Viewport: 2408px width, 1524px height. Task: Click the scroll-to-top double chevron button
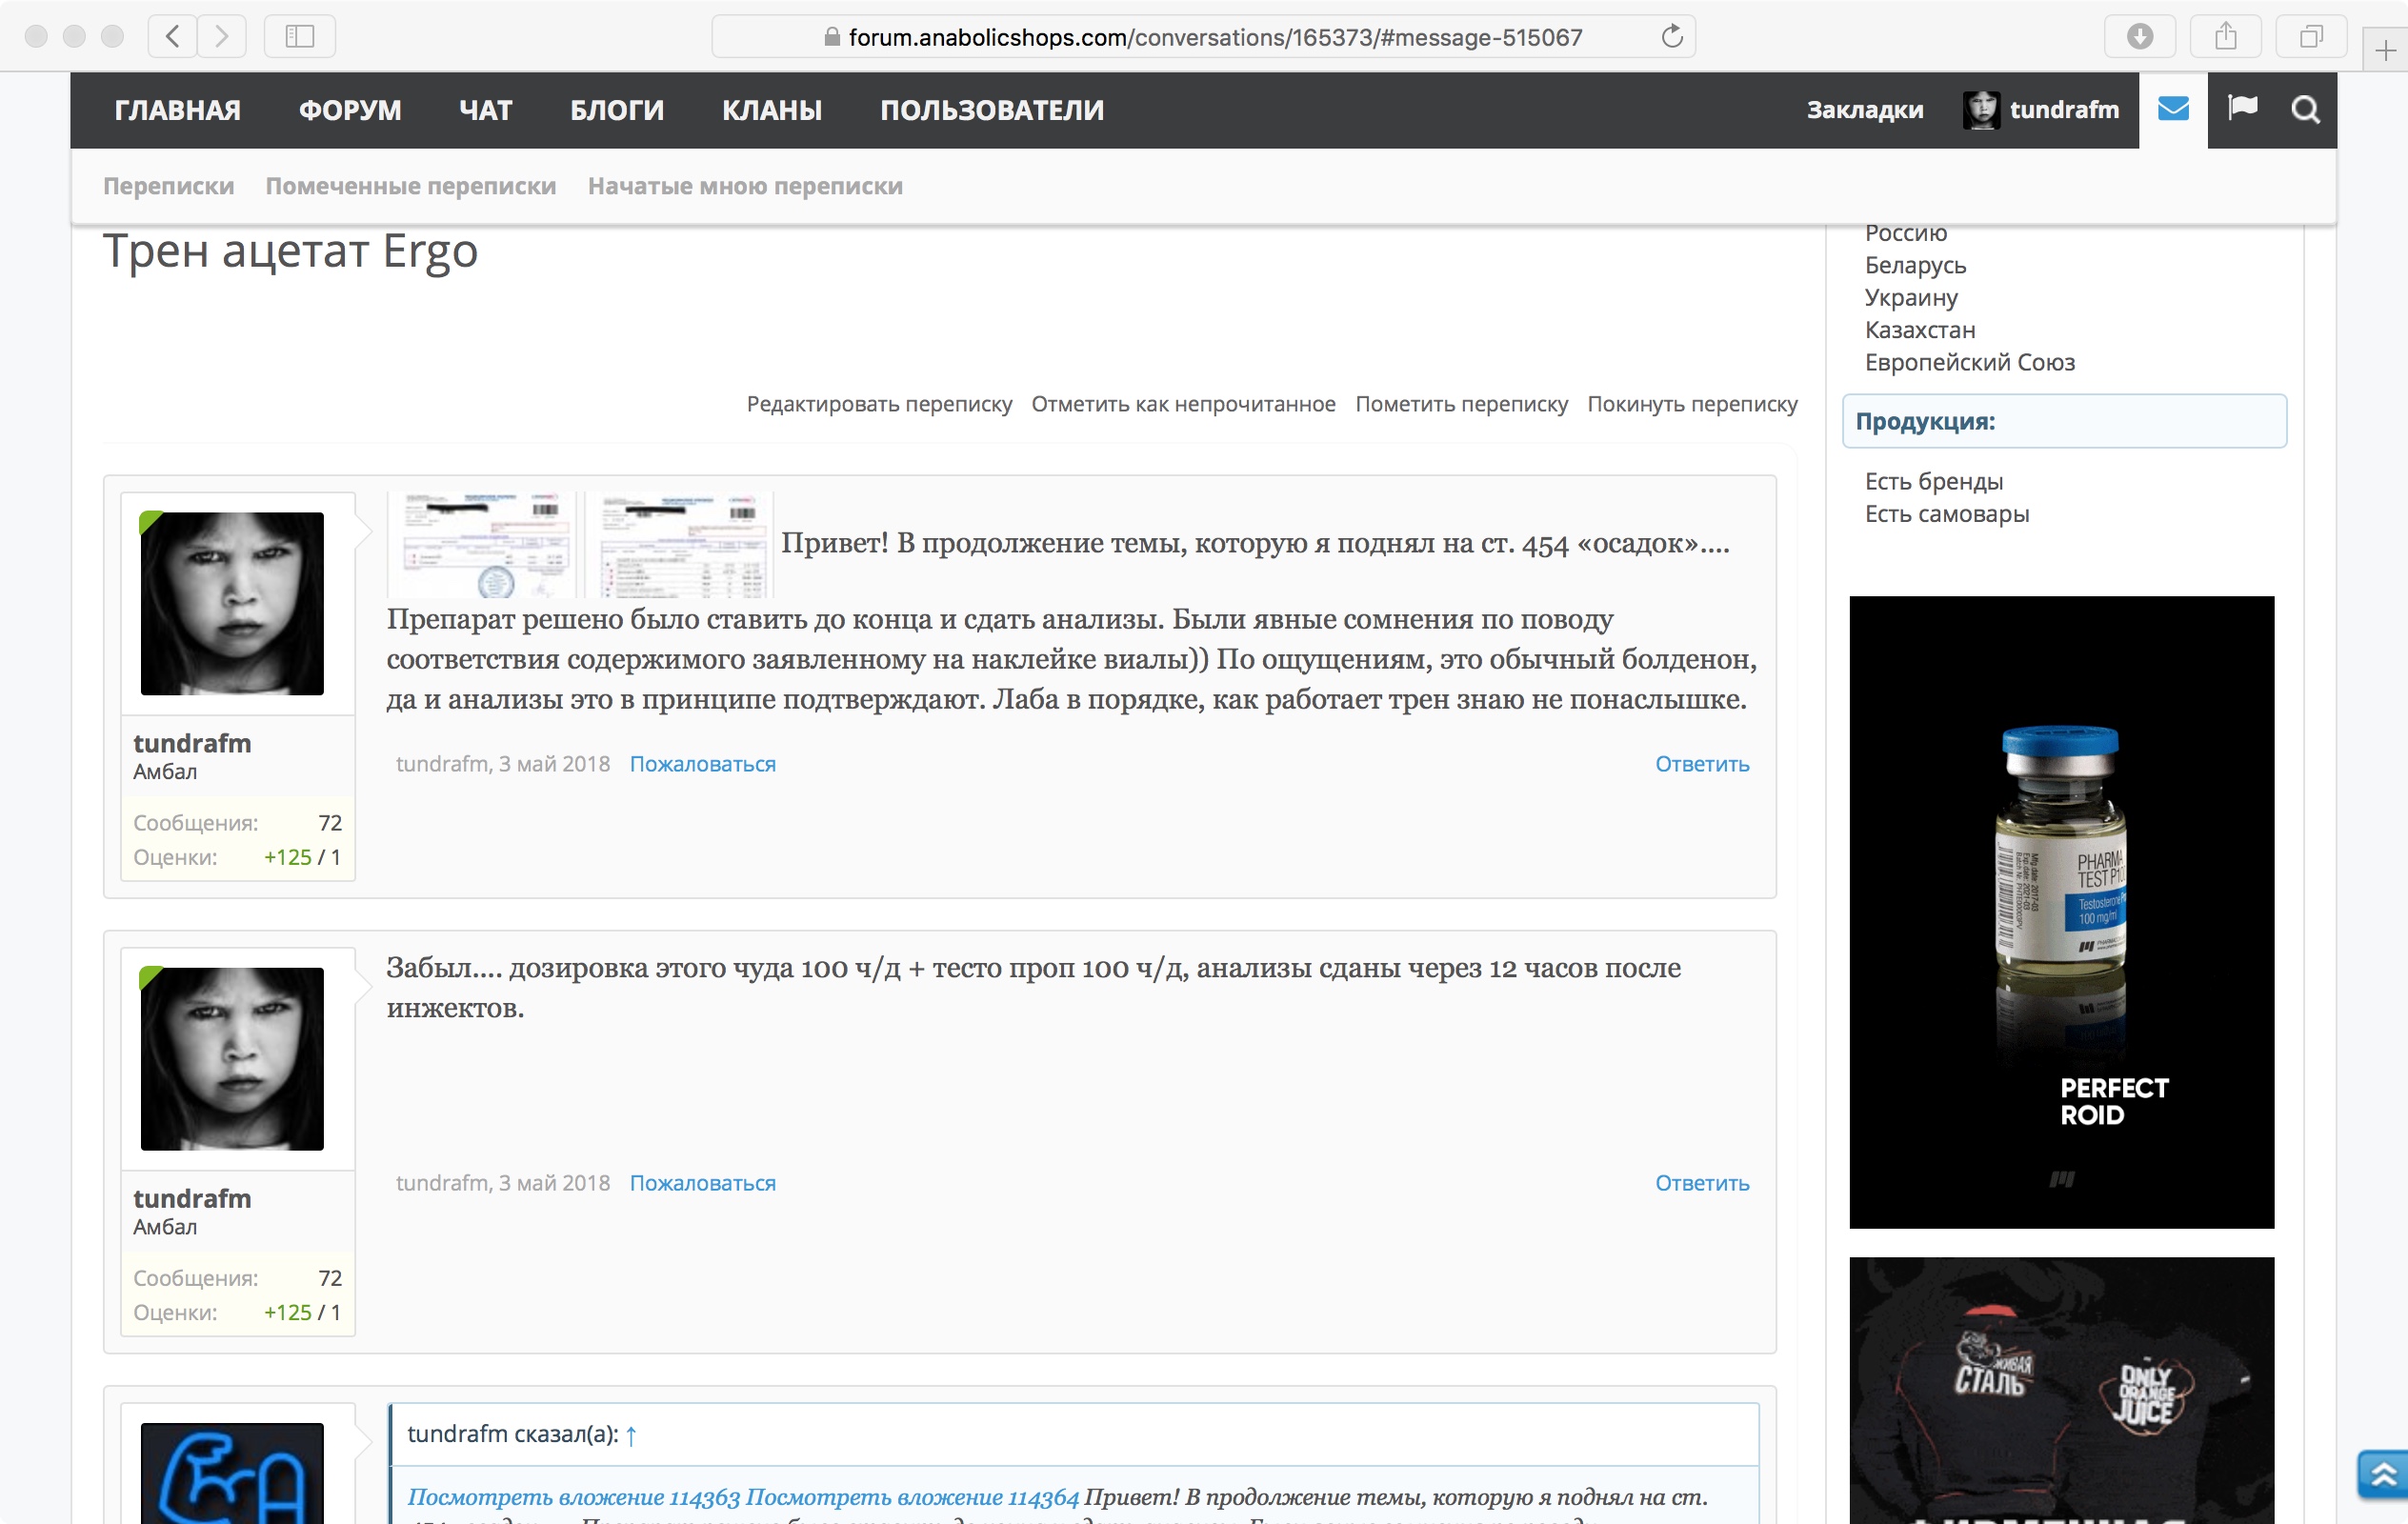pos(2383,1473)
